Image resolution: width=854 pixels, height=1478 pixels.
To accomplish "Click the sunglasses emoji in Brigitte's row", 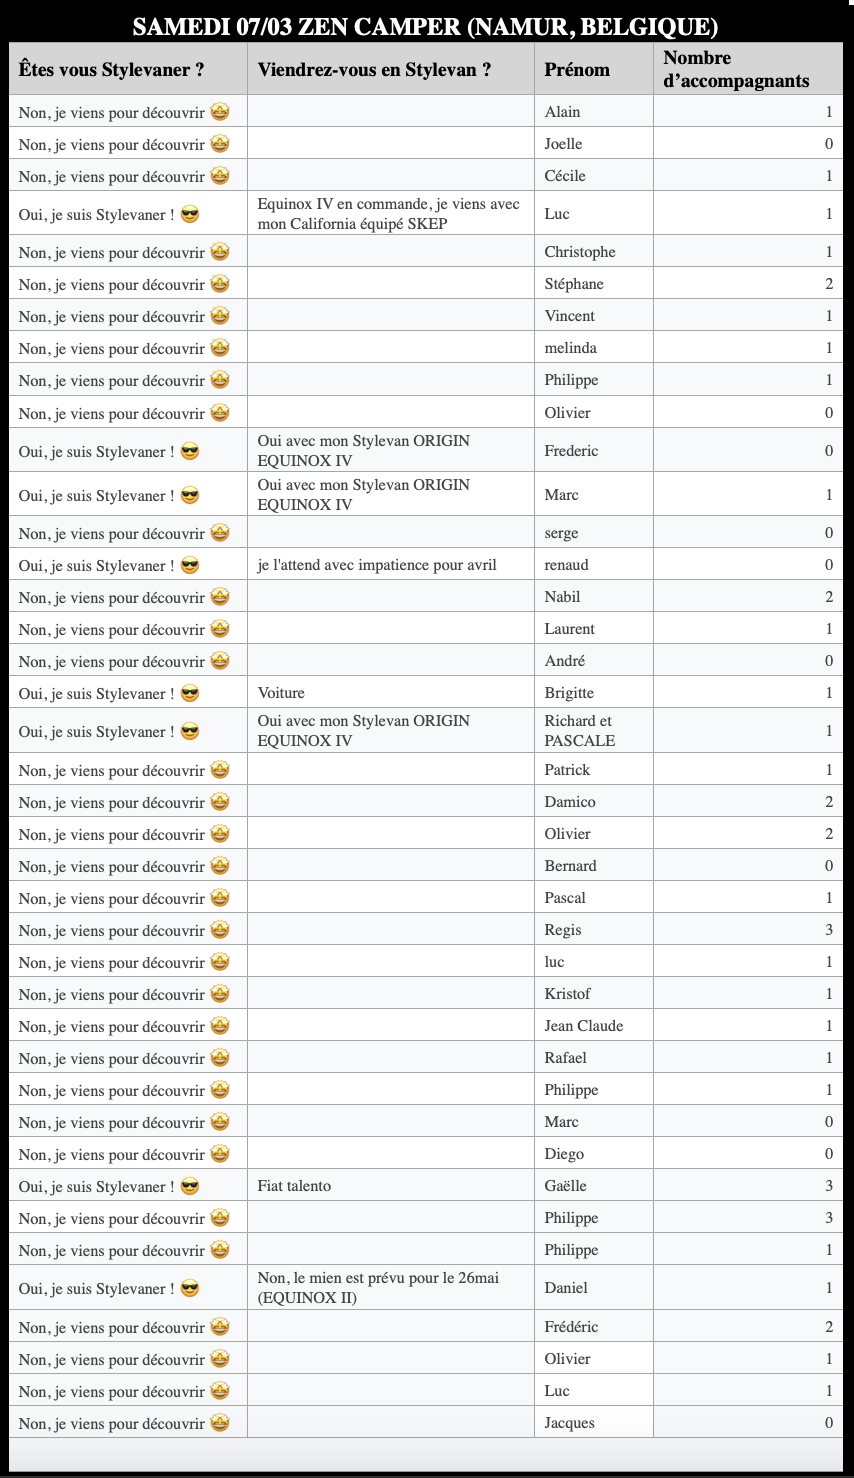I will pos(189,694).
